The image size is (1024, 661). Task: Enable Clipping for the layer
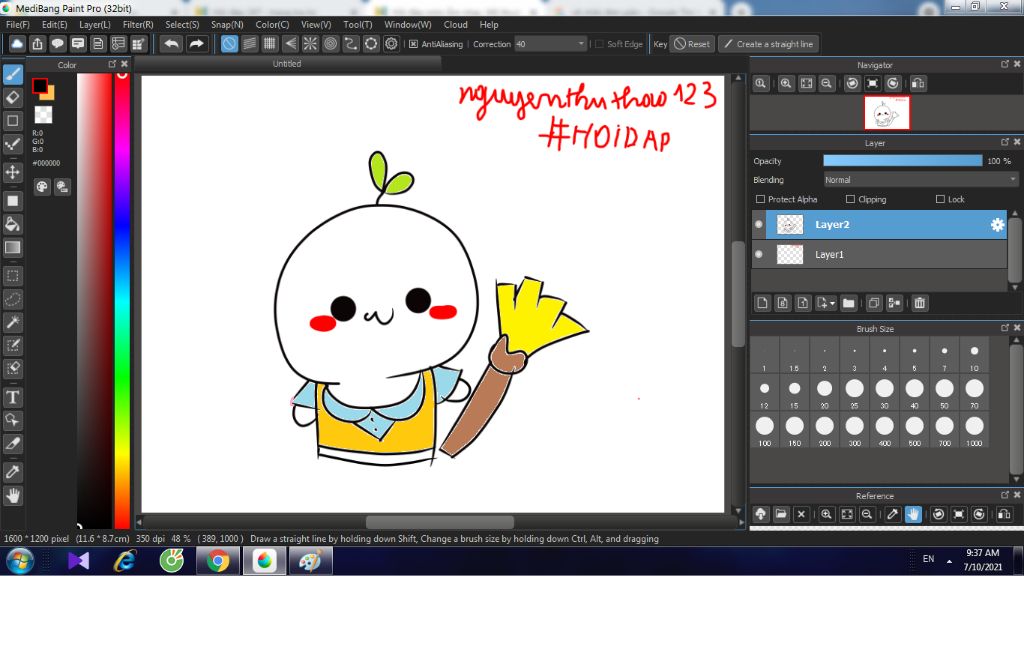pyautogui.click(x=850, y=199)
